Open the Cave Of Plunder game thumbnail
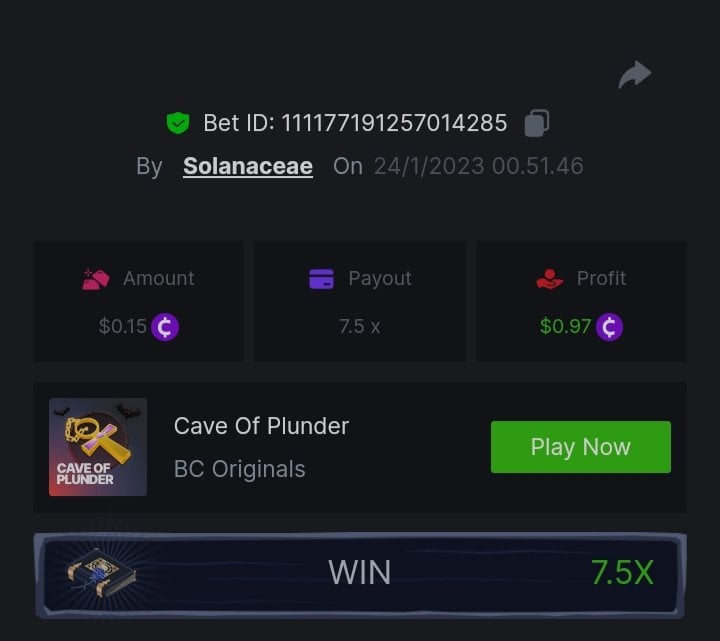This screenshot has height=641, width=720. point(98,447)
